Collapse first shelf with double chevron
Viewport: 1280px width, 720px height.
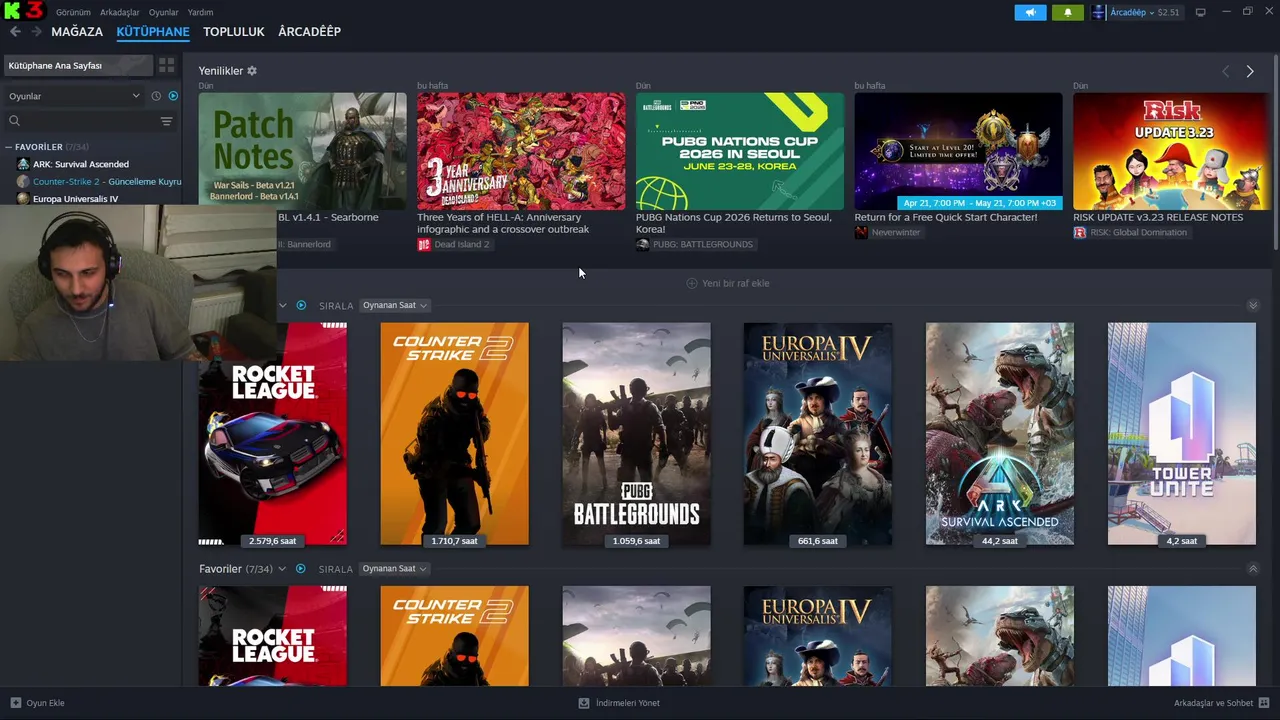tap(1253, 305)
